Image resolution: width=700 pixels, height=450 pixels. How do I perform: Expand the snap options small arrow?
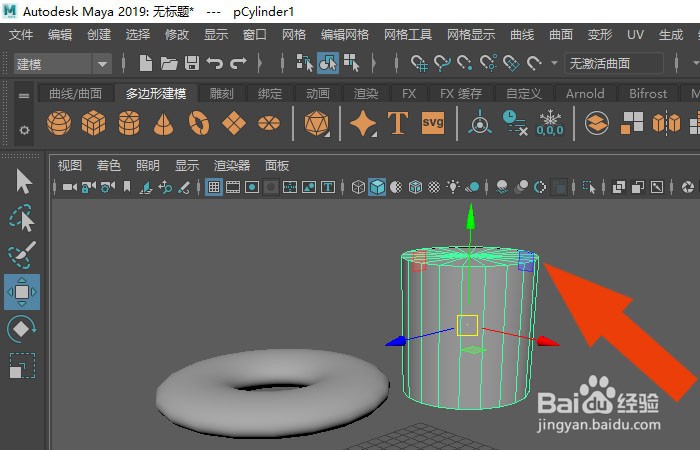(554, 63)
